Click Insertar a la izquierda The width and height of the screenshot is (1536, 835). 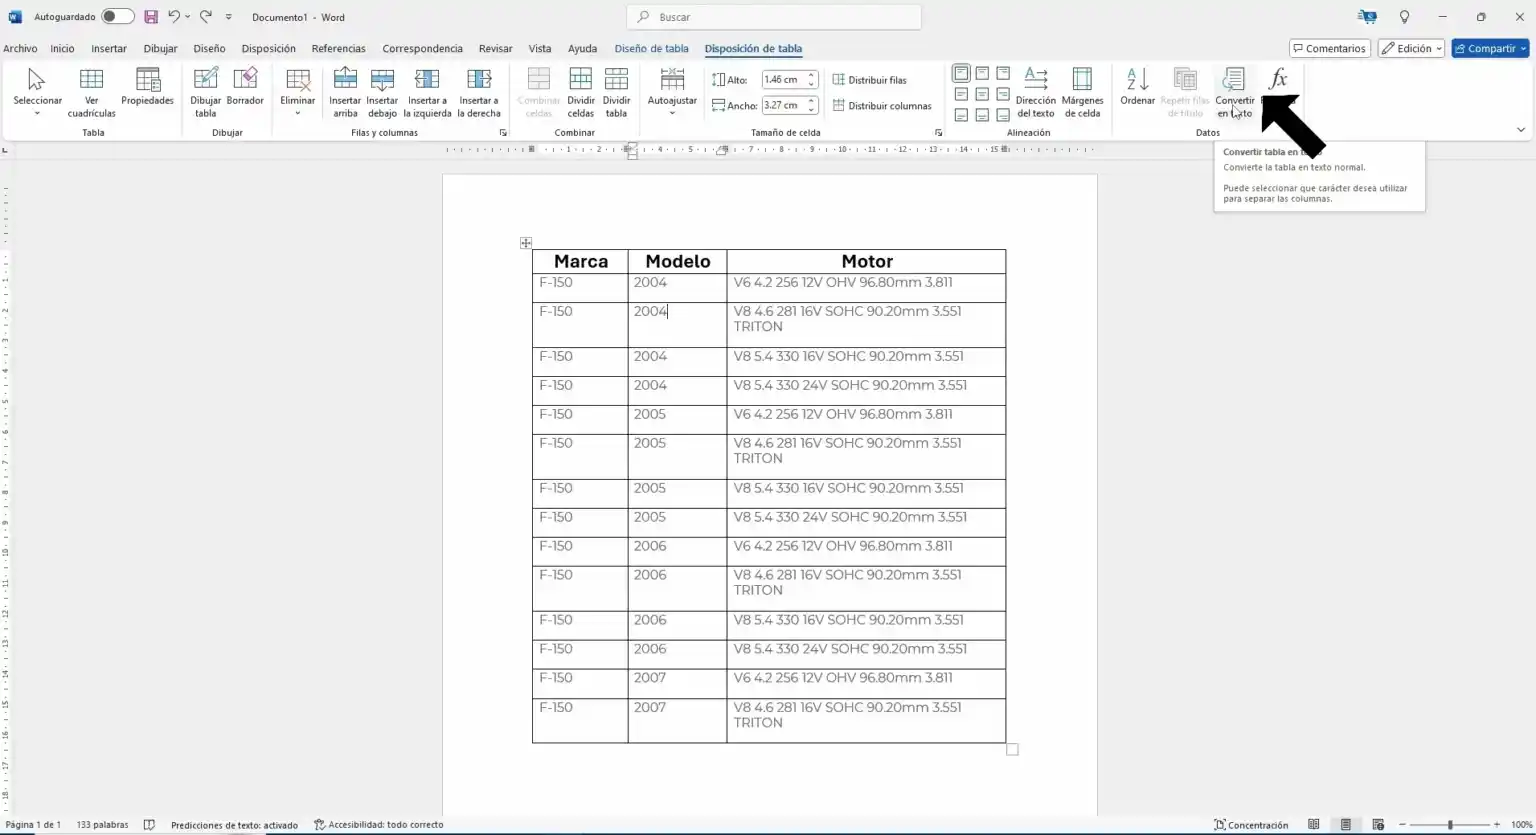click(427, 92)
